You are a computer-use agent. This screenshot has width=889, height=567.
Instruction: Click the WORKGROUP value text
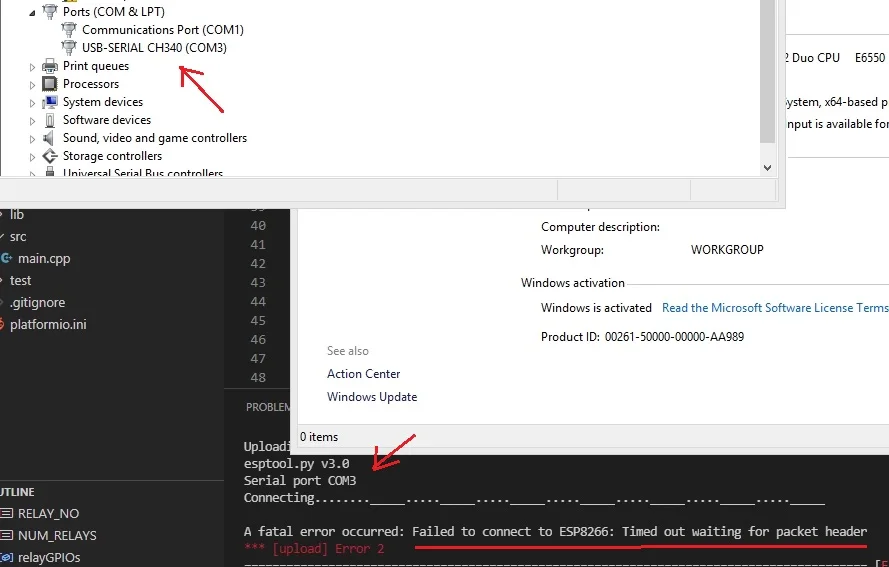tap(727, 250)
